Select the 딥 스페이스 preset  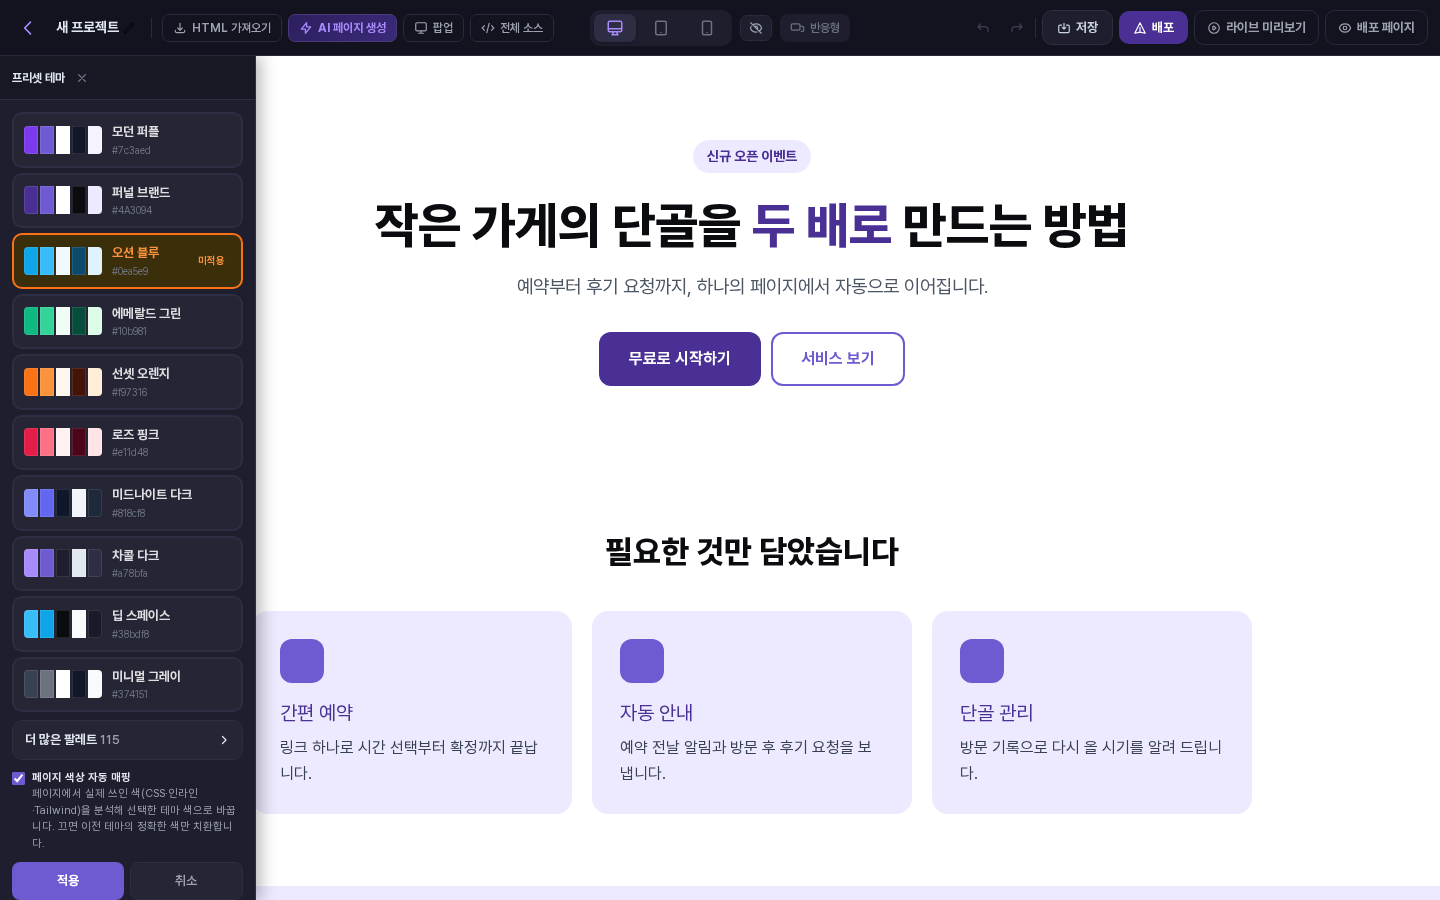point(127,624)
